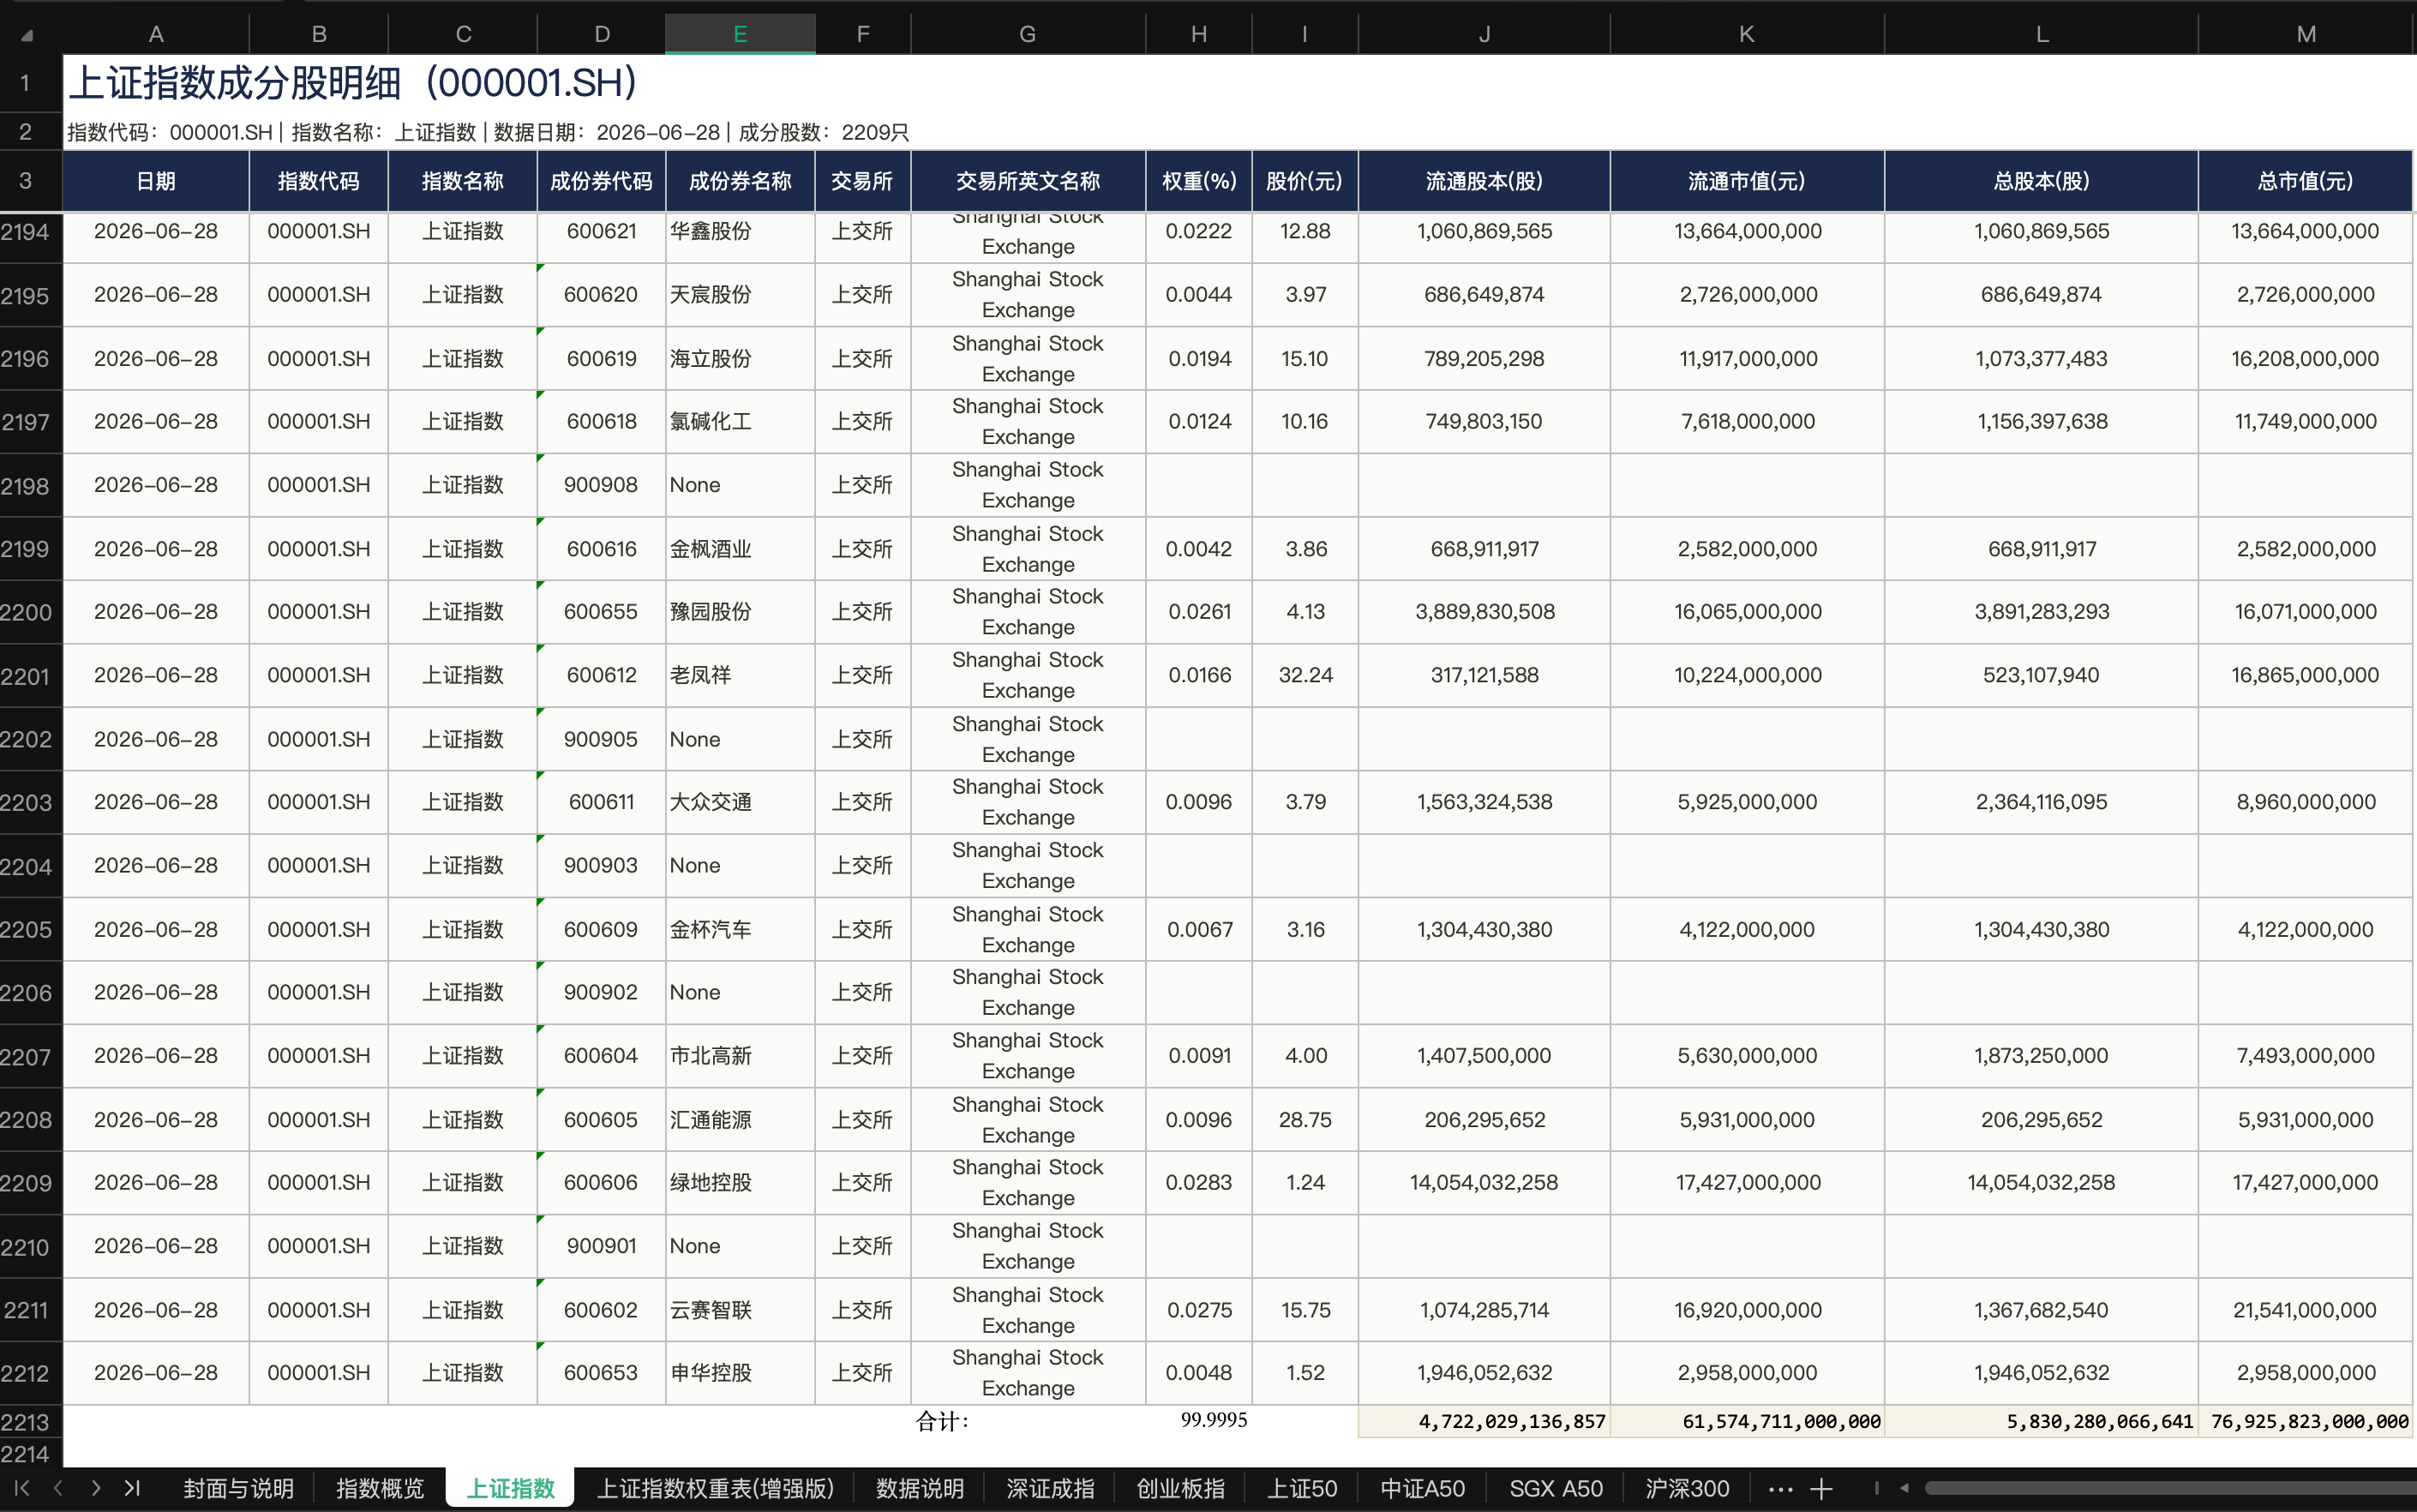
Task: Open the 封面与说明 sheet tab
Action: click(x=238, y=1488)
